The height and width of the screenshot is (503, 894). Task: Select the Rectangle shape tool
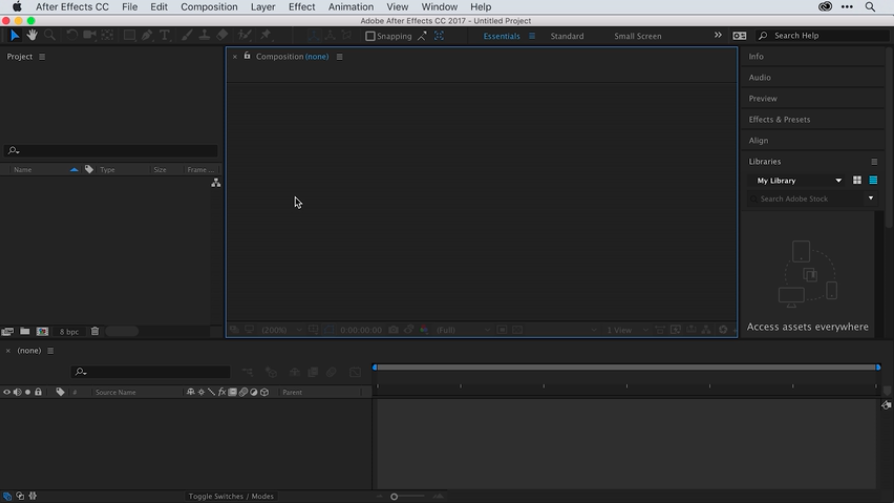[x=129, y=35]
